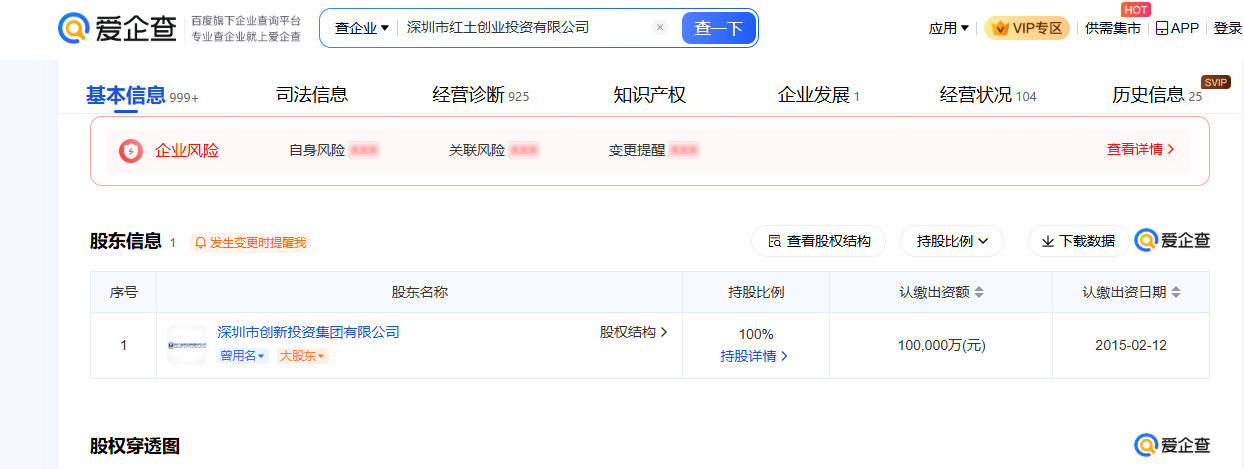The width and height of the screenshot is (1244, 469).
Task: Click the red 企业风险 lightning icon
Action: click(131, 150)
